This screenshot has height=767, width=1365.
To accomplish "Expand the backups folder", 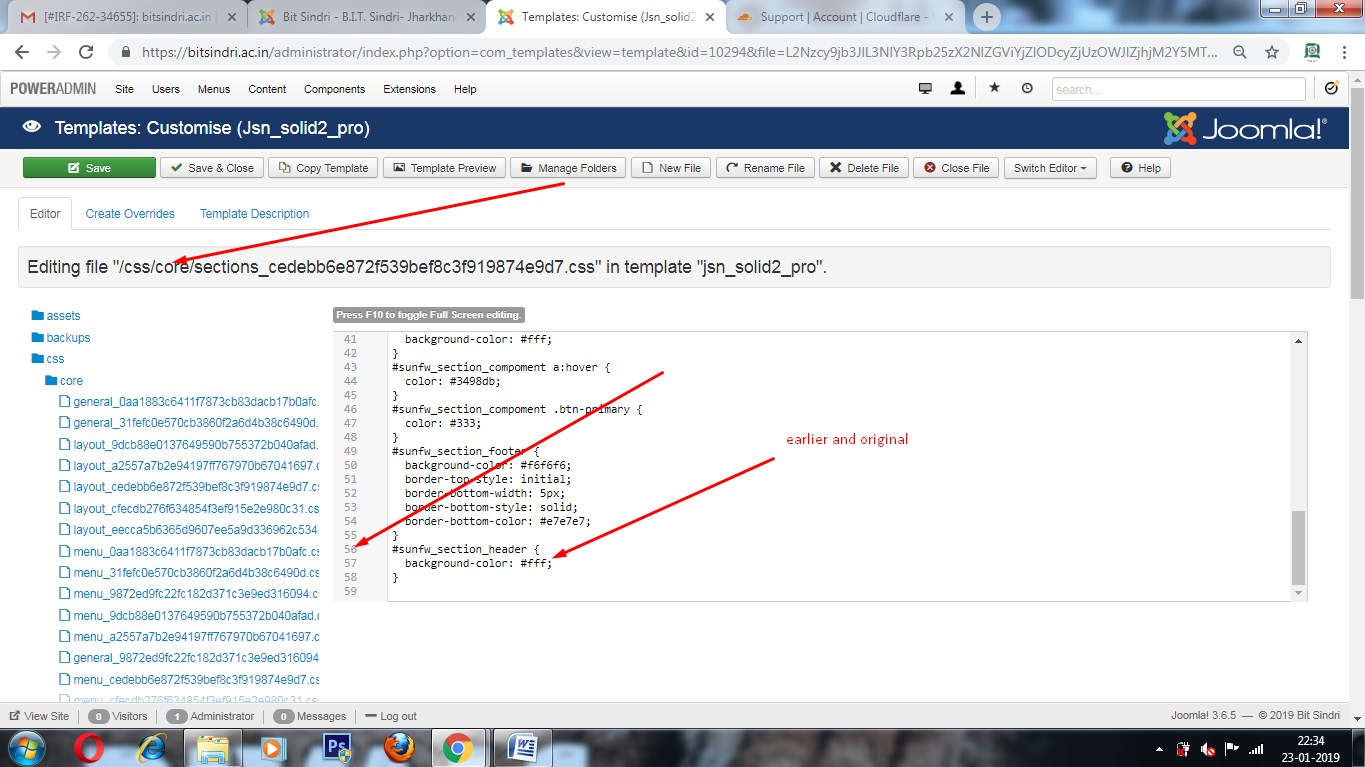I will click(x=61, y=338).
